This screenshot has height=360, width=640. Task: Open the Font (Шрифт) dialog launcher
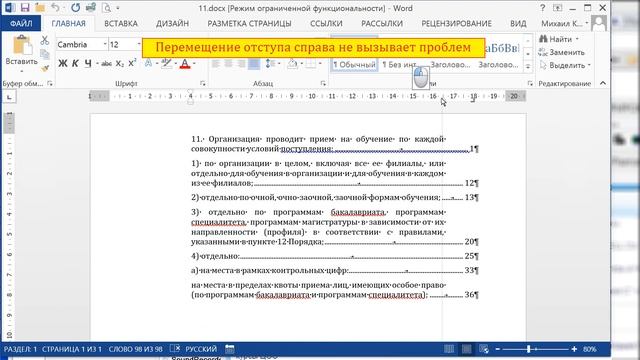click(x=203, y=83)
